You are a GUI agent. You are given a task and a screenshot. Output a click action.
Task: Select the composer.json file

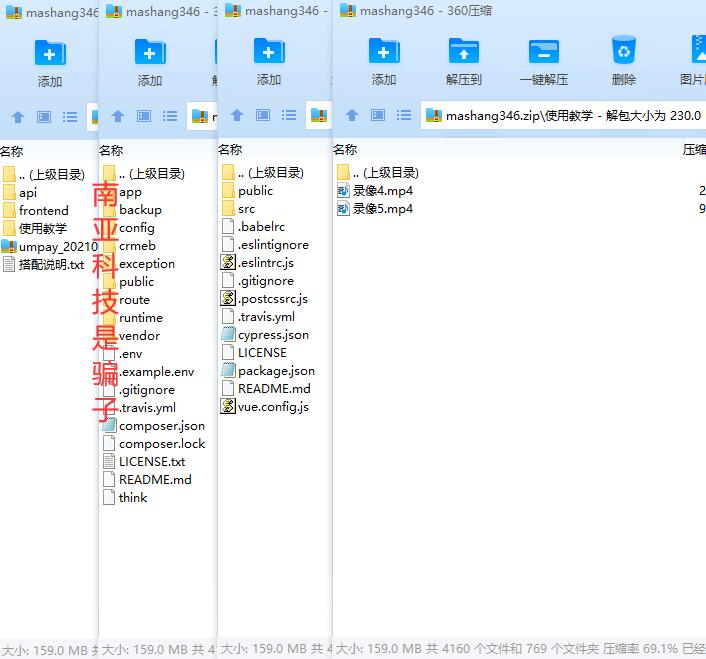click(x=161, y=426)
